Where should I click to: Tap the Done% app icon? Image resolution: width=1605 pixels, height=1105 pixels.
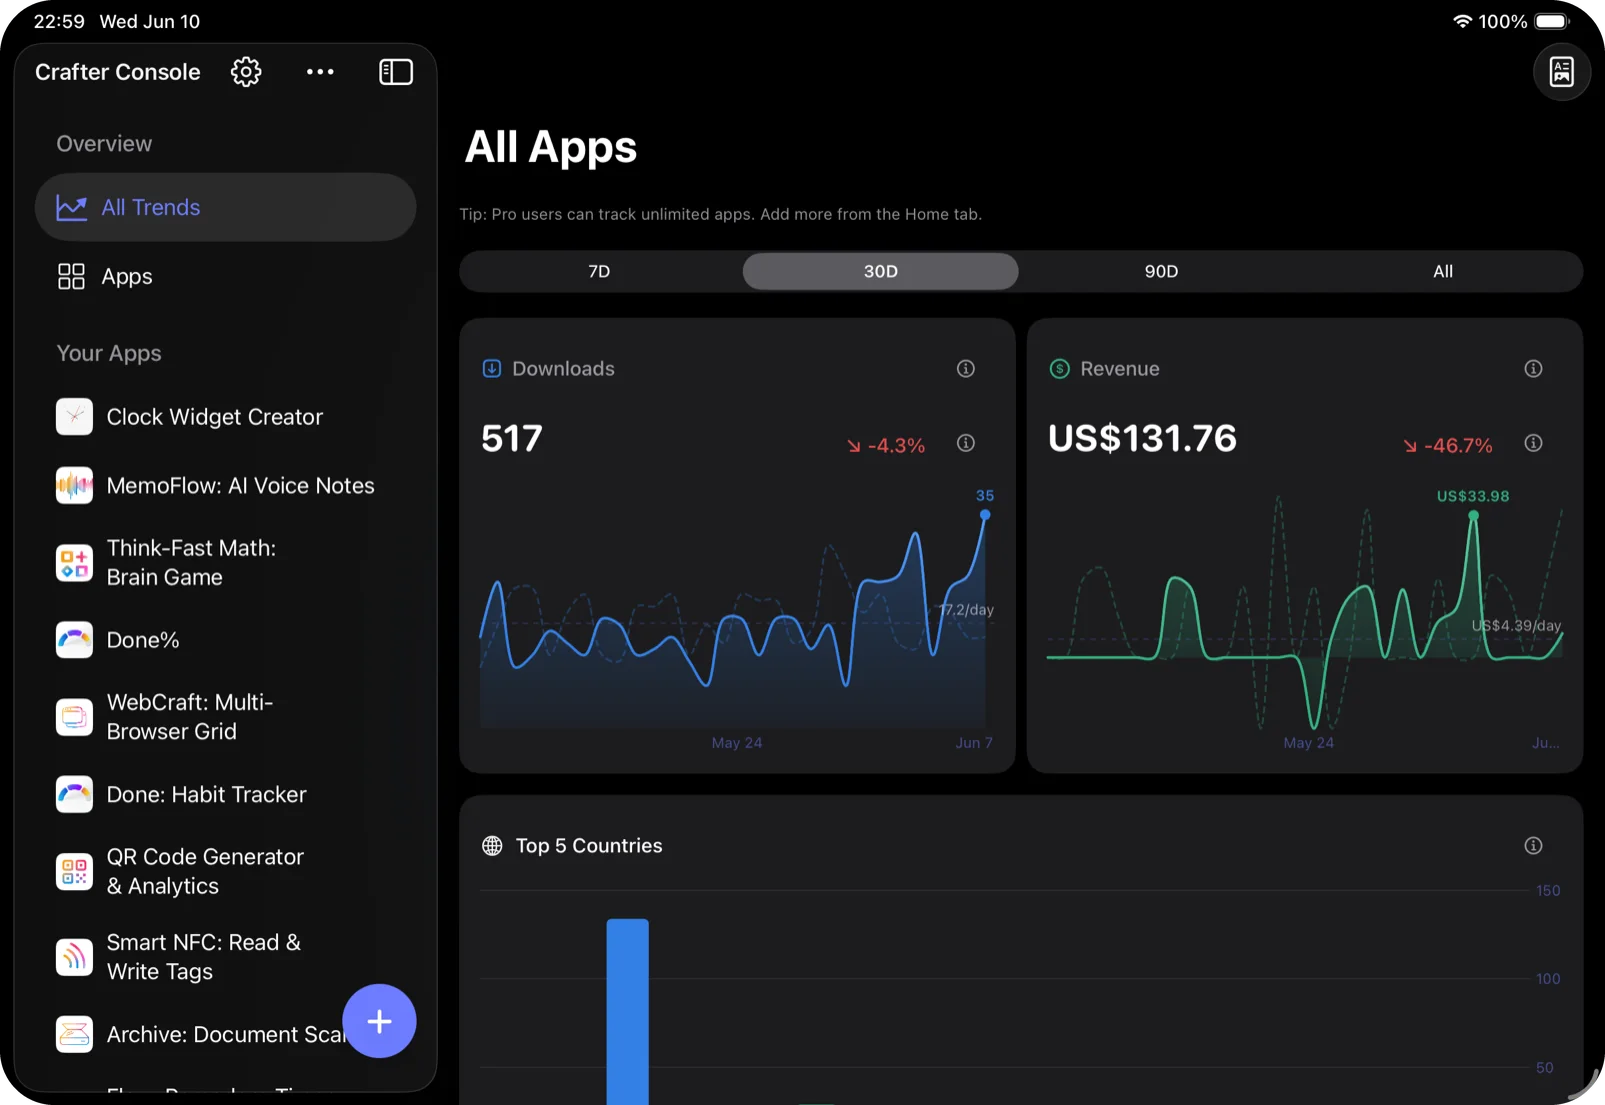[x=74, y=640]
